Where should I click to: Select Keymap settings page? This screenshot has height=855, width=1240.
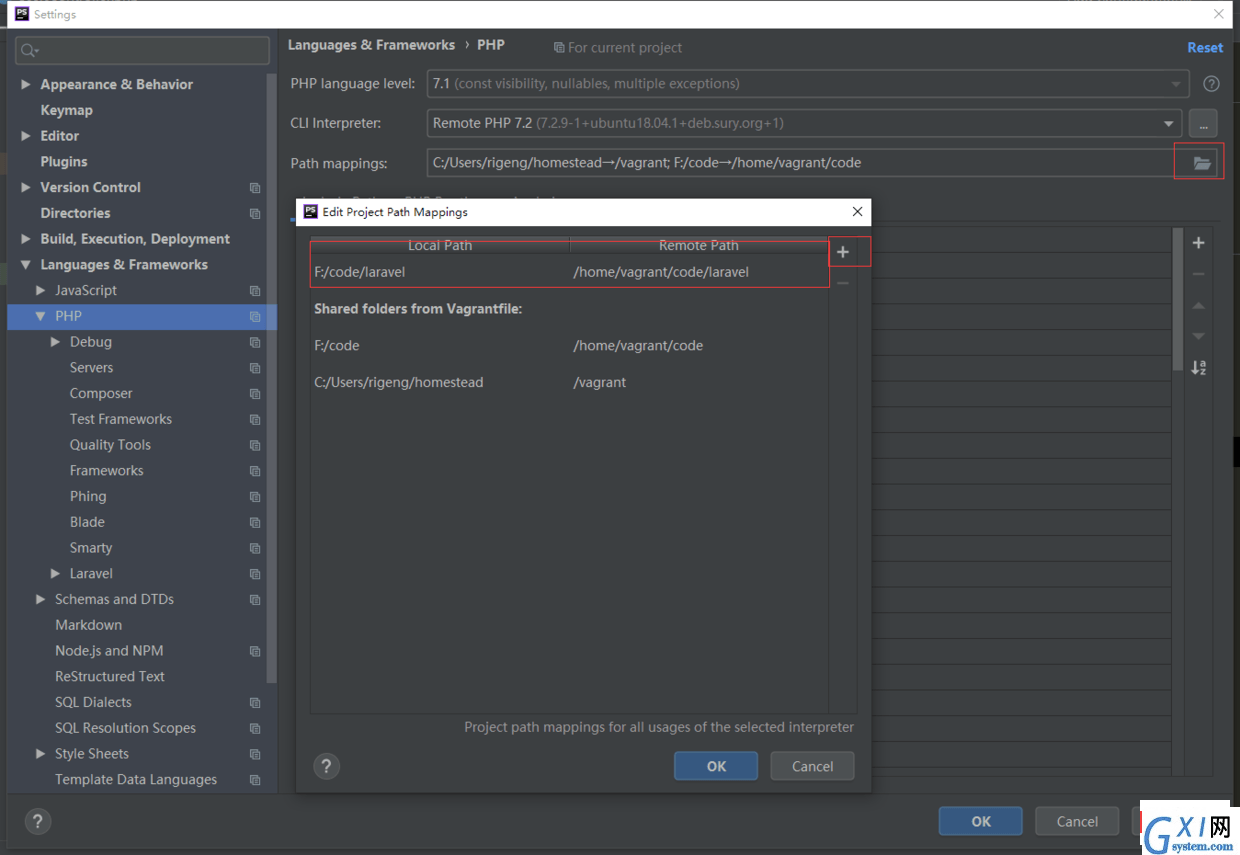66,110
